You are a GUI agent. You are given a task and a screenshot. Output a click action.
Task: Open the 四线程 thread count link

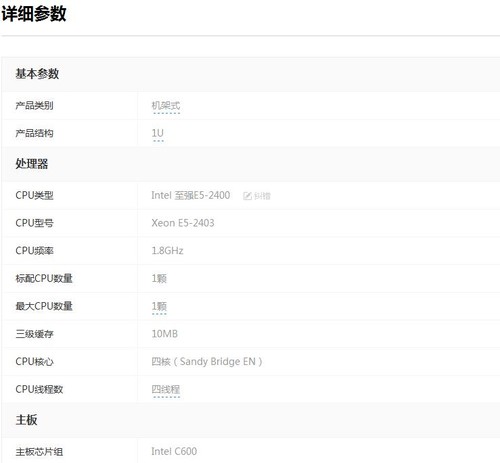(x=166, y=389)
